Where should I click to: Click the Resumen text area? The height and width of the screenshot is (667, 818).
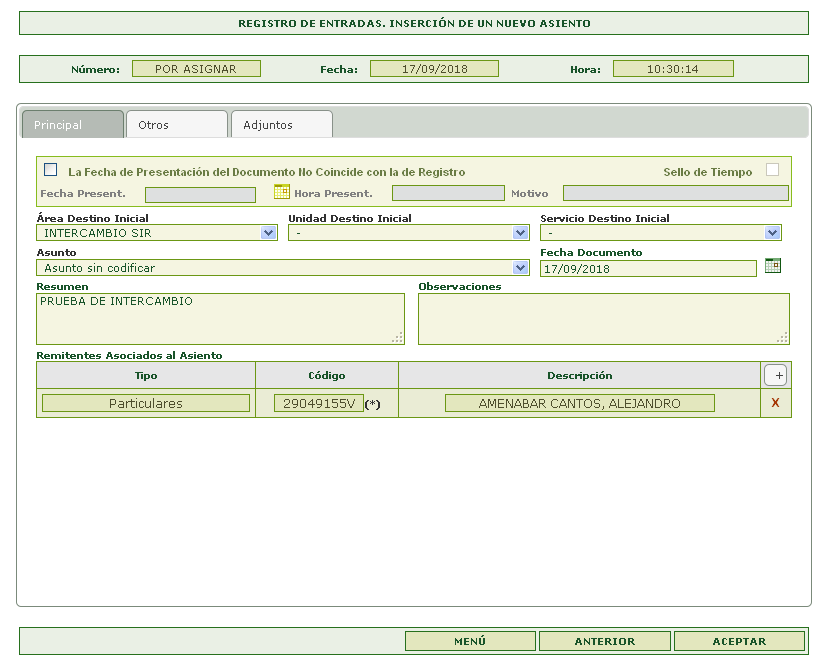tap(220, 319)
